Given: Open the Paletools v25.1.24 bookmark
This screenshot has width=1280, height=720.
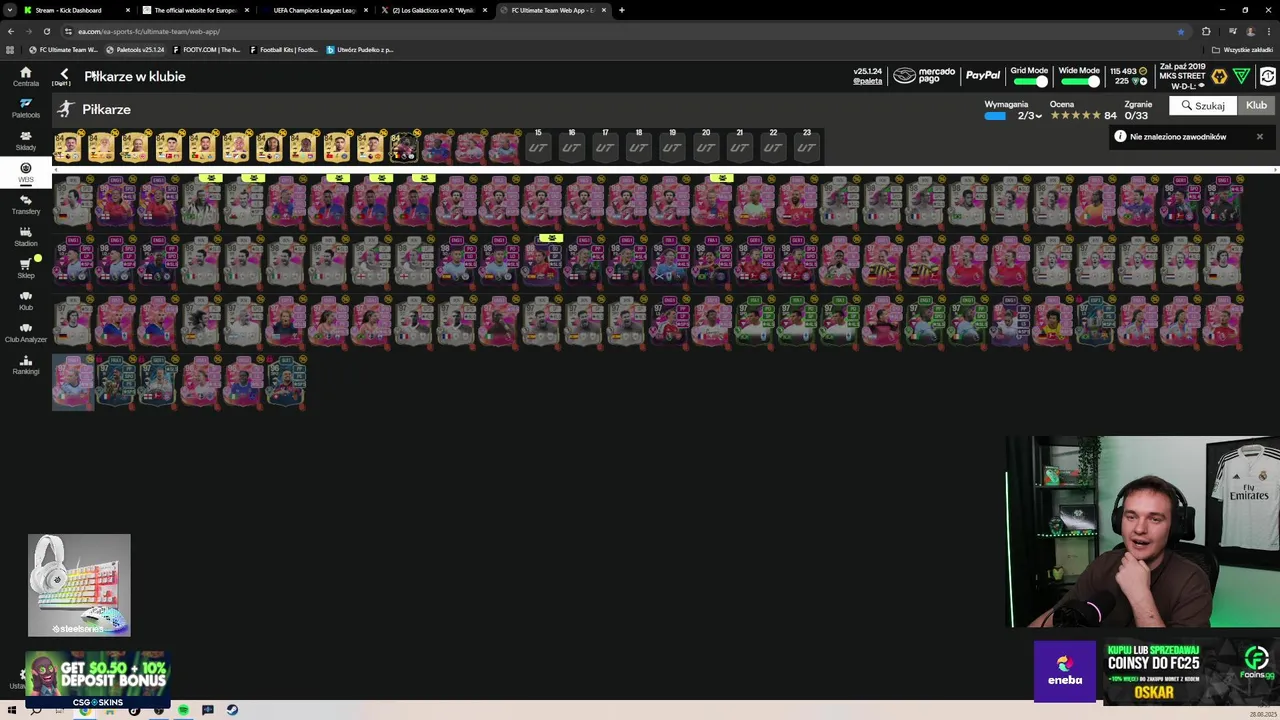Looking at the screenshot, I should [134, 49].
